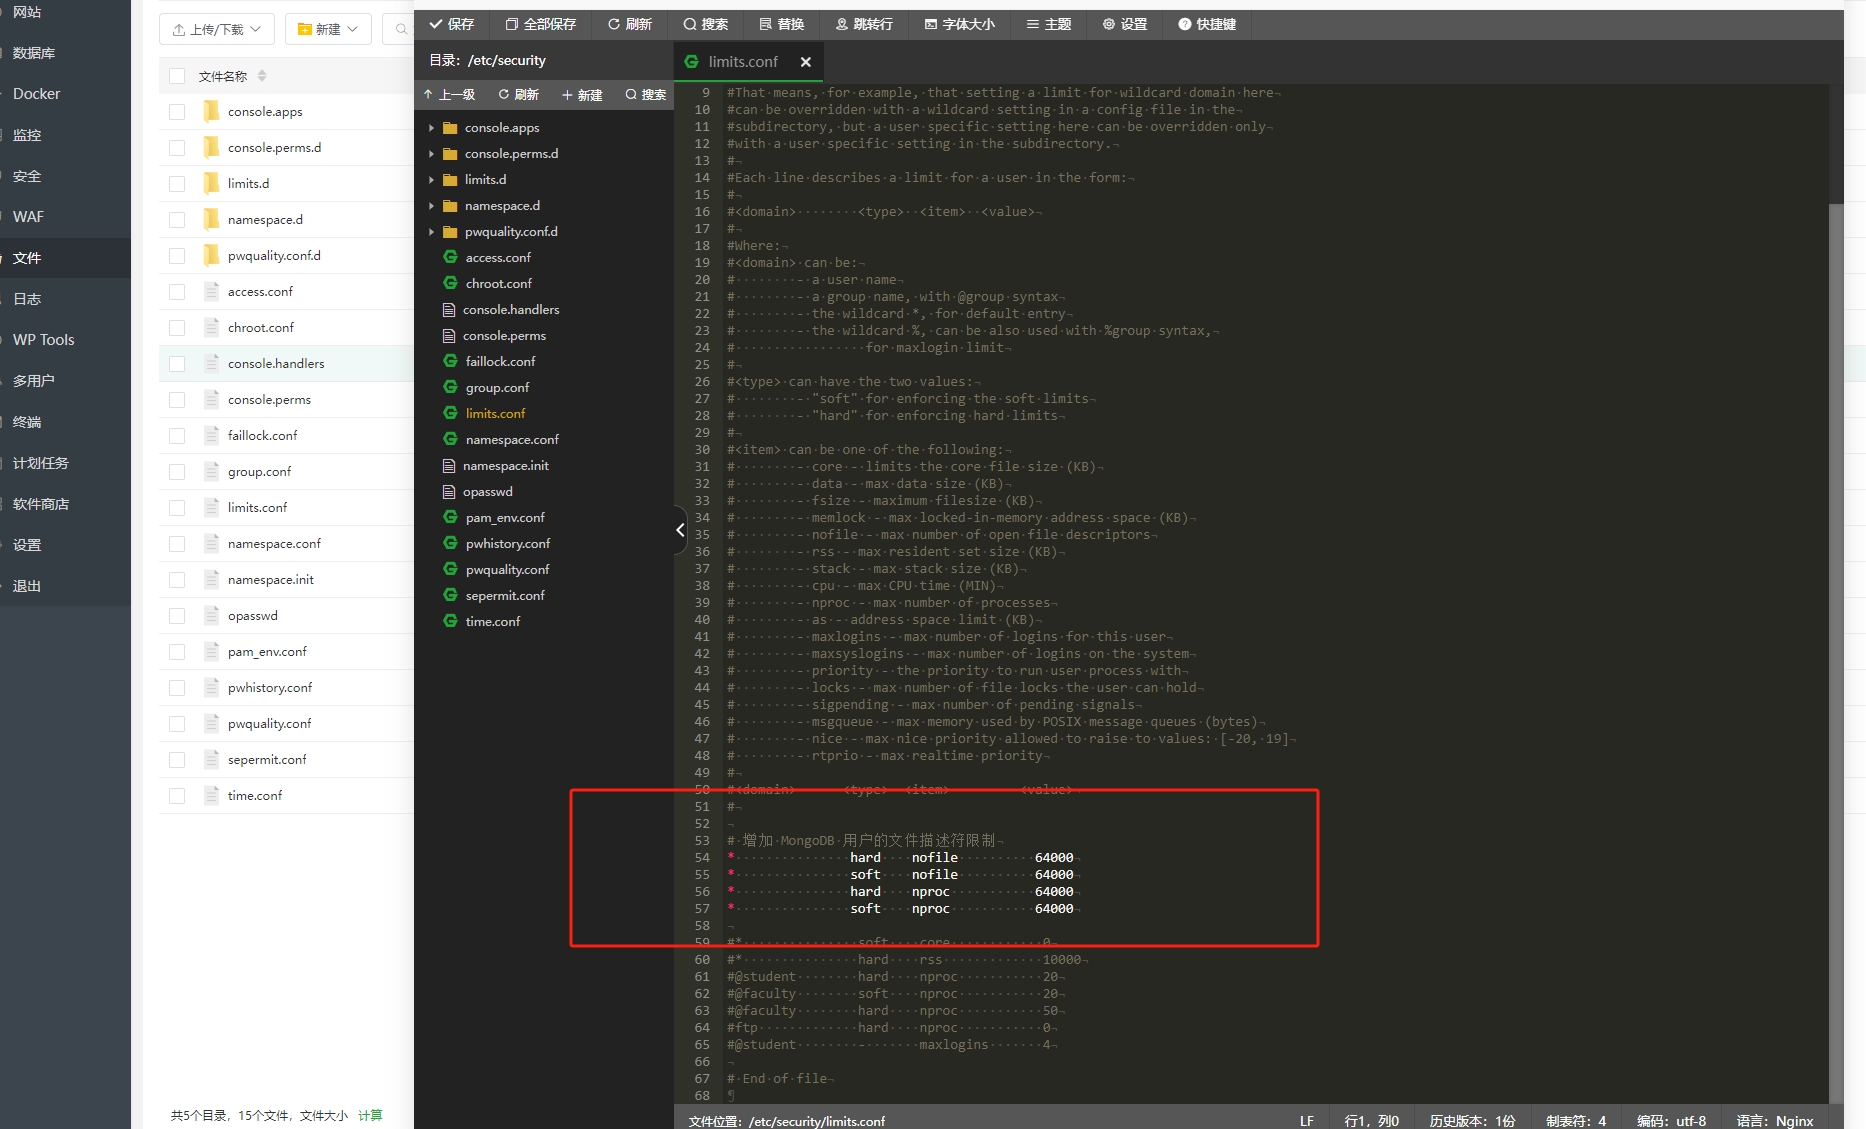
Task: Check the checkbox next to limits.conf file
Action: (x=177, y=507)
